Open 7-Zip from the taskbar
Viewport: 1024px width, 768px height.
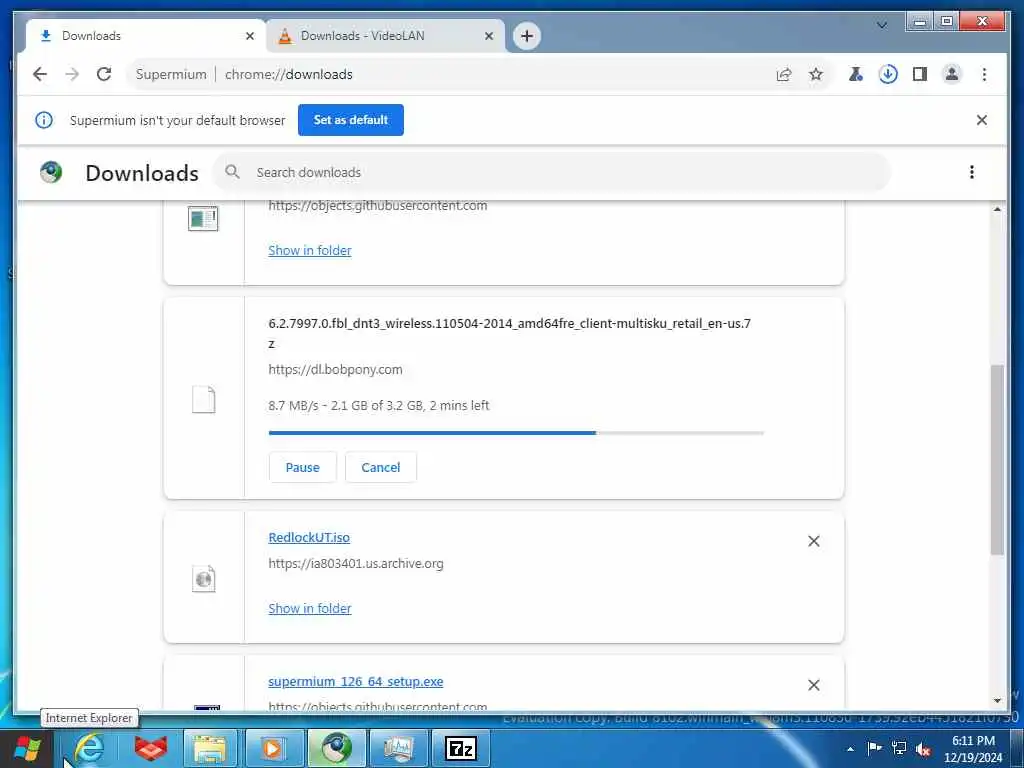pos(461,748)
